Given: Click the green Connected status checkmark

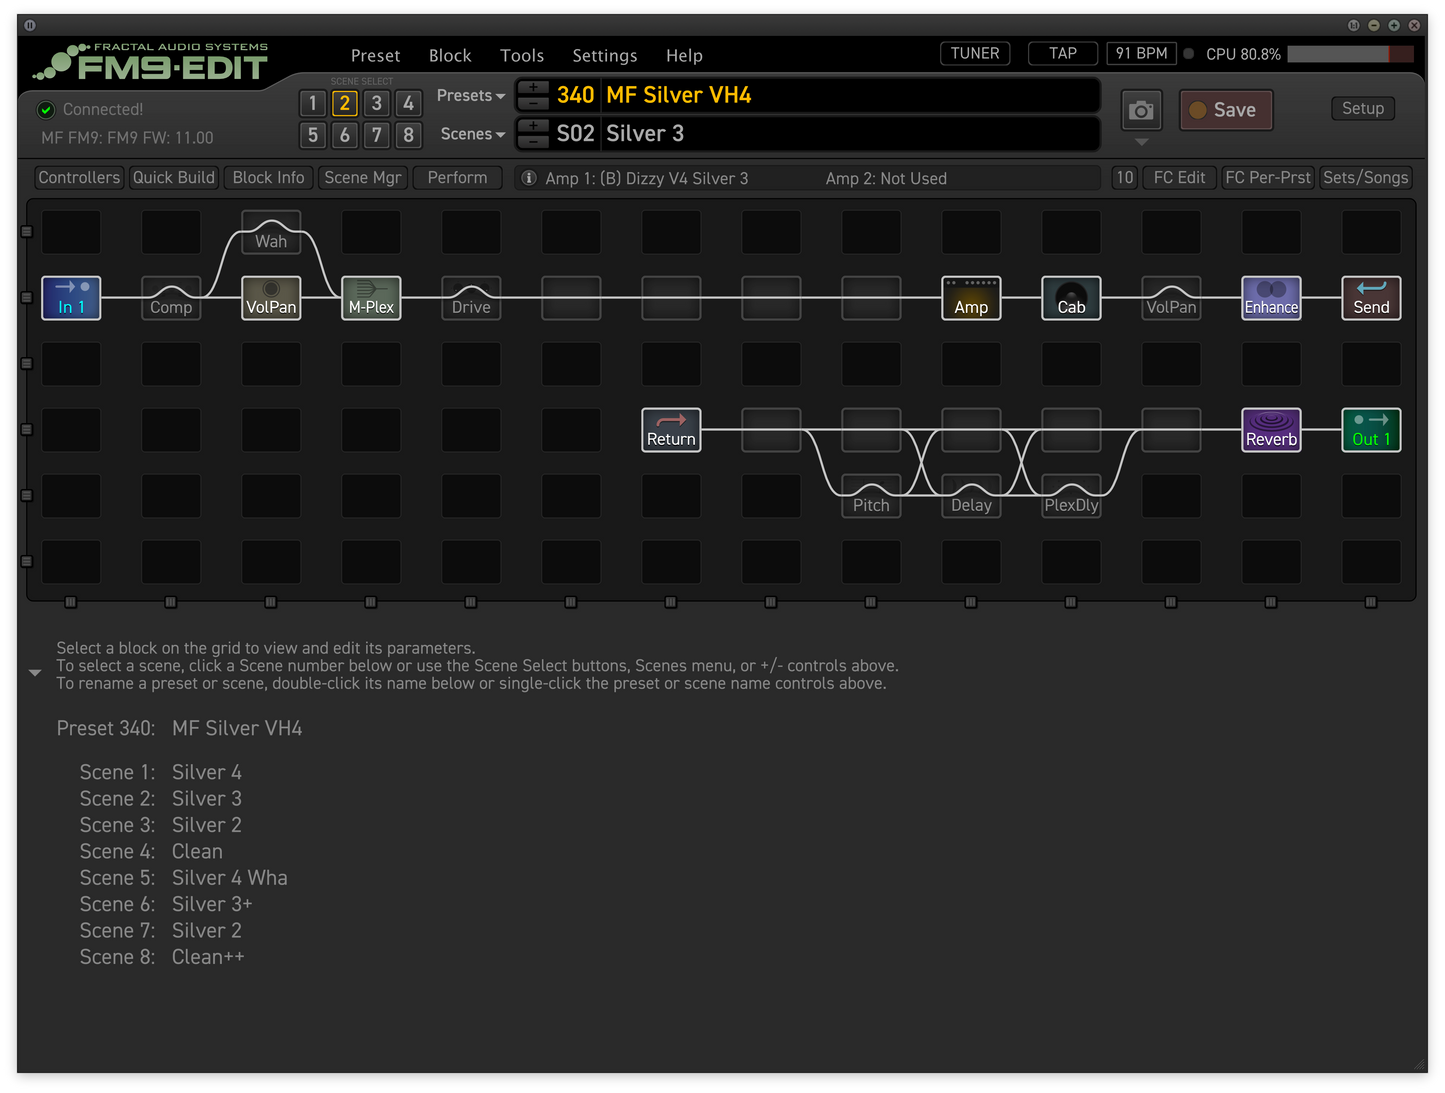Looking at the screenshot, I should 46,110.
